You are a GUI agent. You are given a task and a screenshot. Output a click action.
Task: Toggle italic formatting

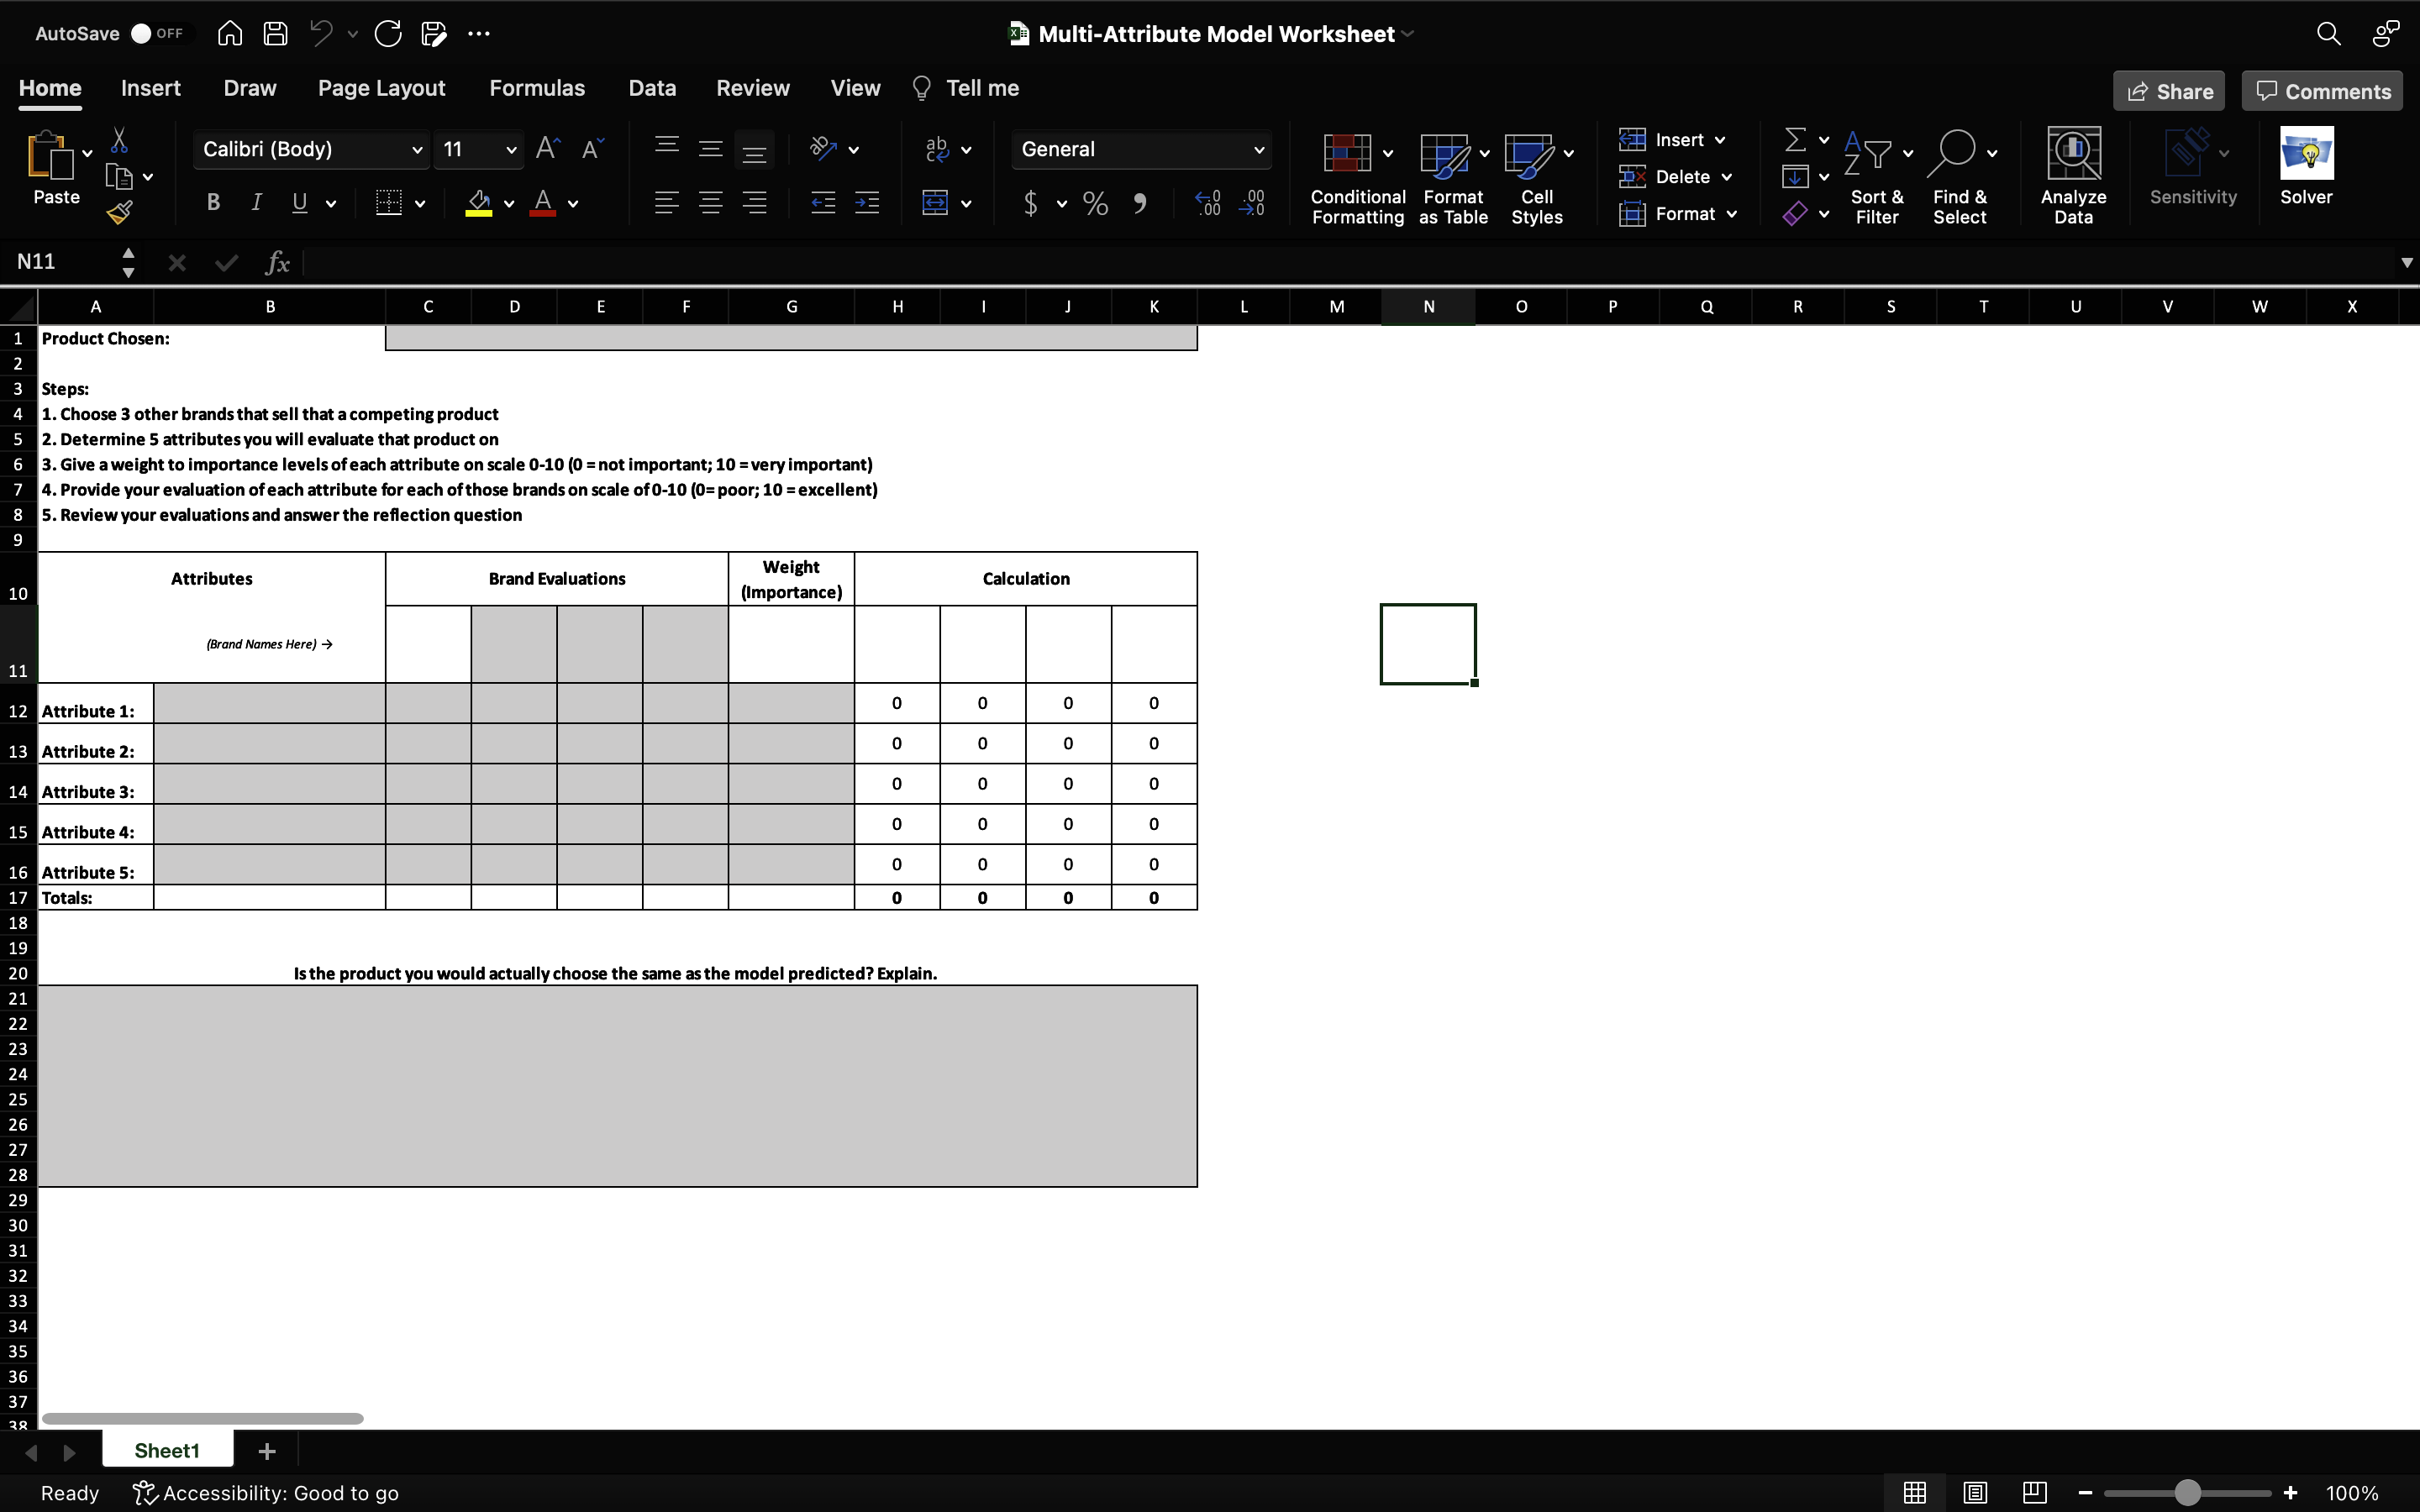256,202
